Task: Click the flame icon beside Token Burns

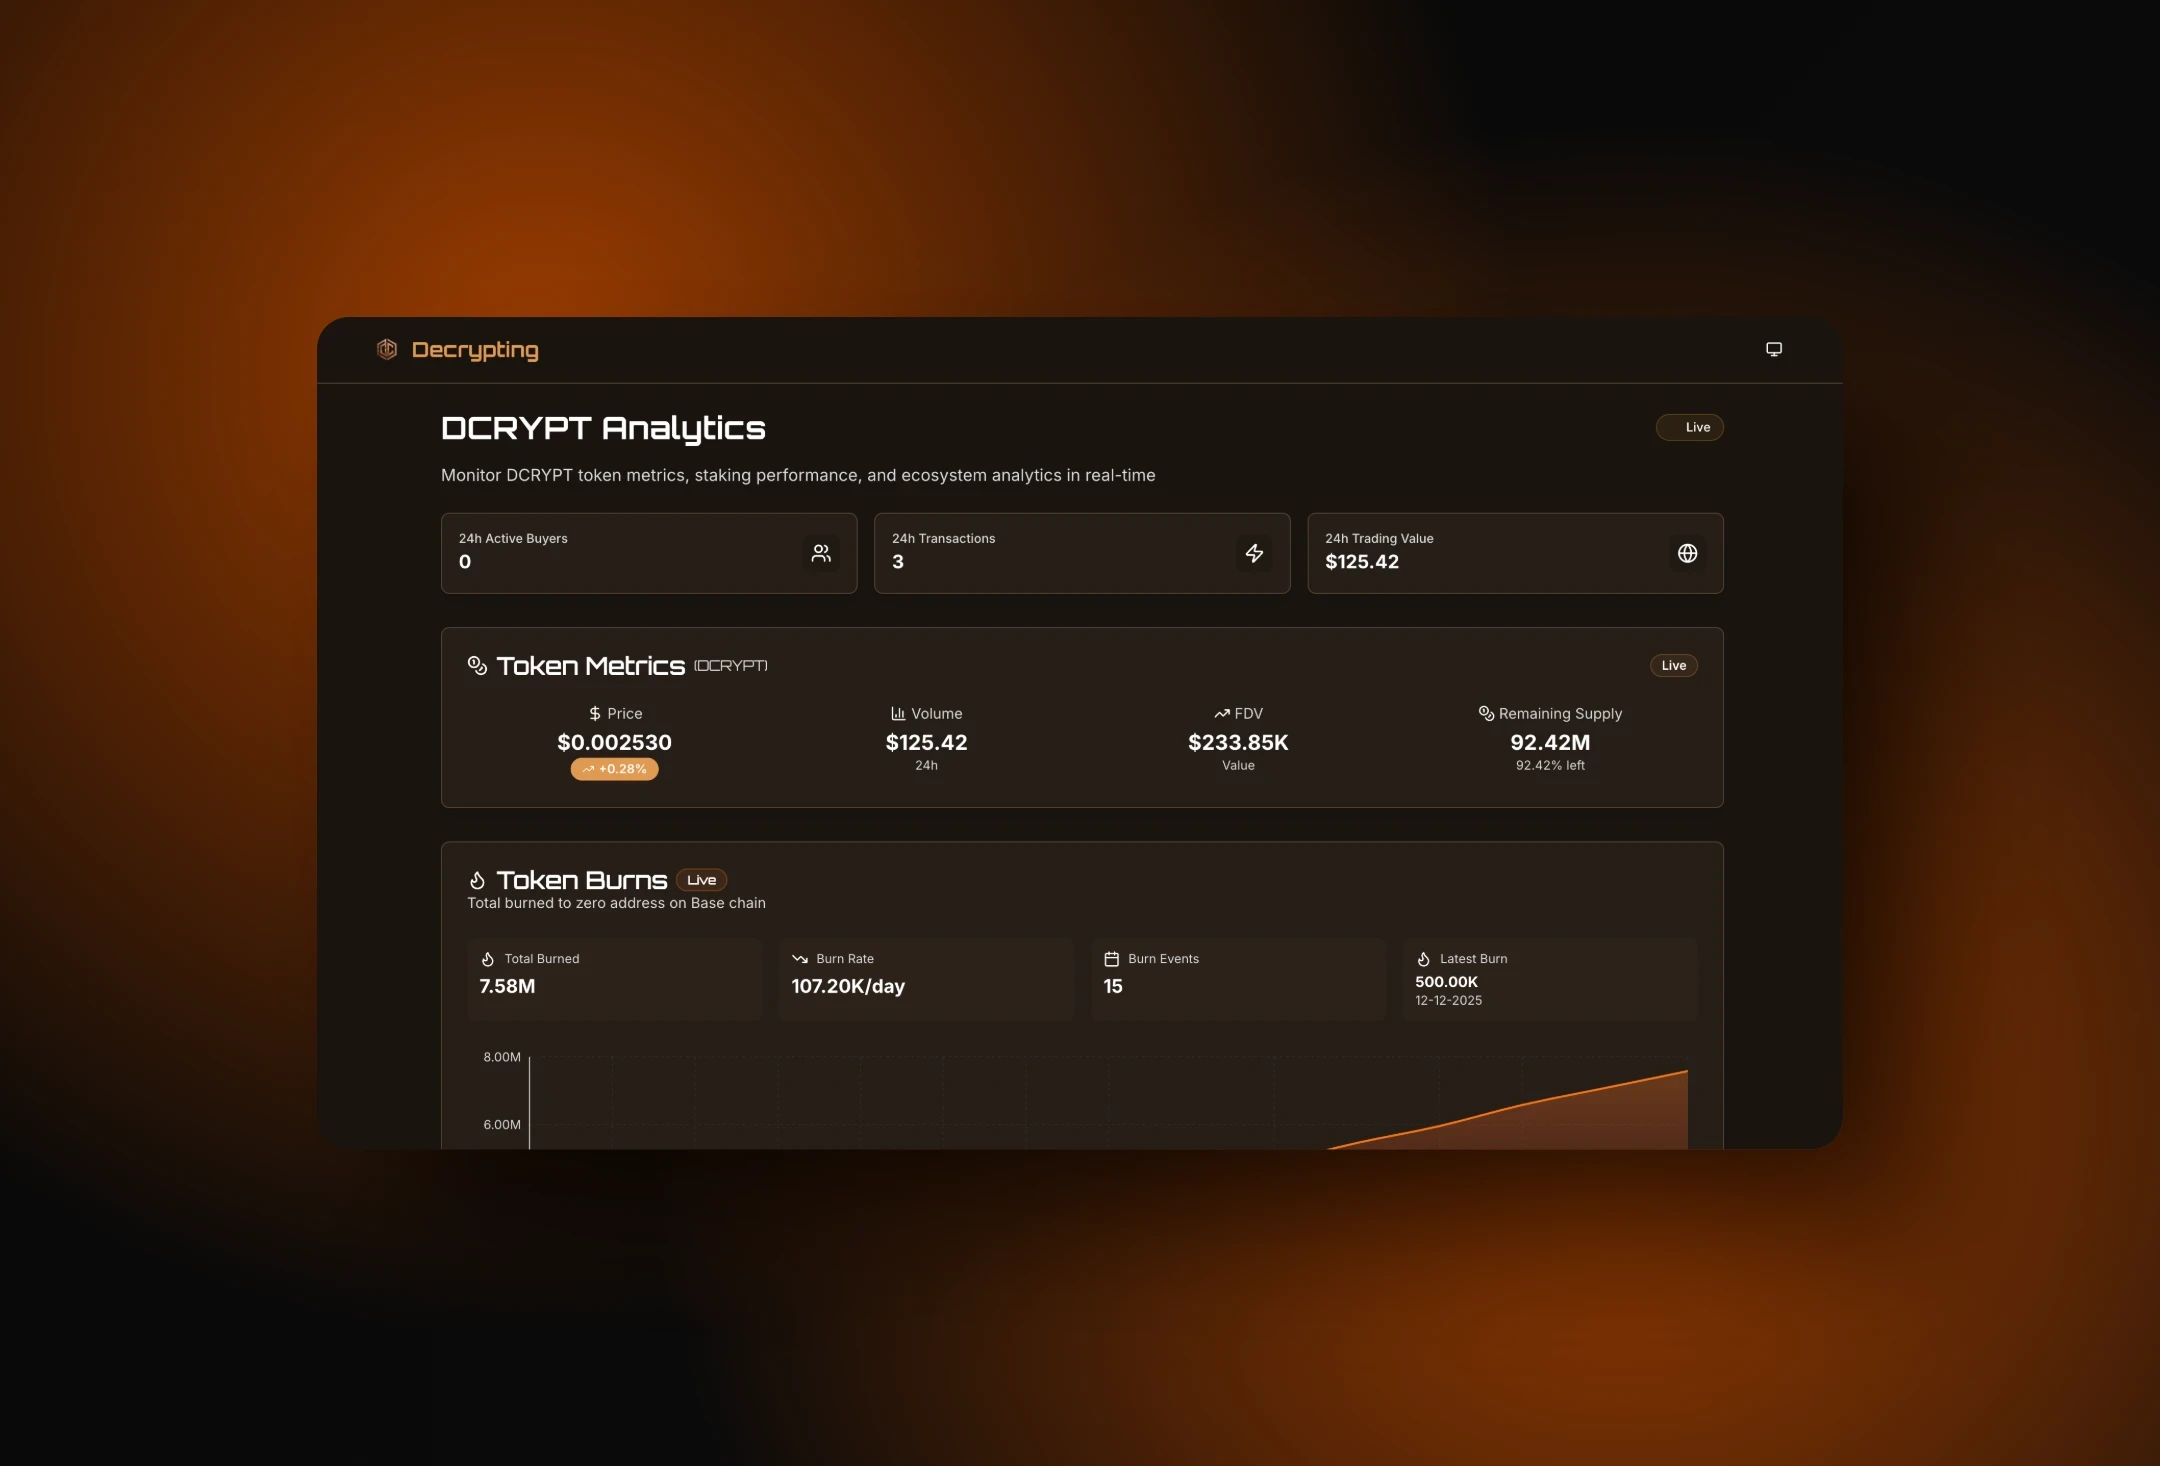Action: pos(477,880)
